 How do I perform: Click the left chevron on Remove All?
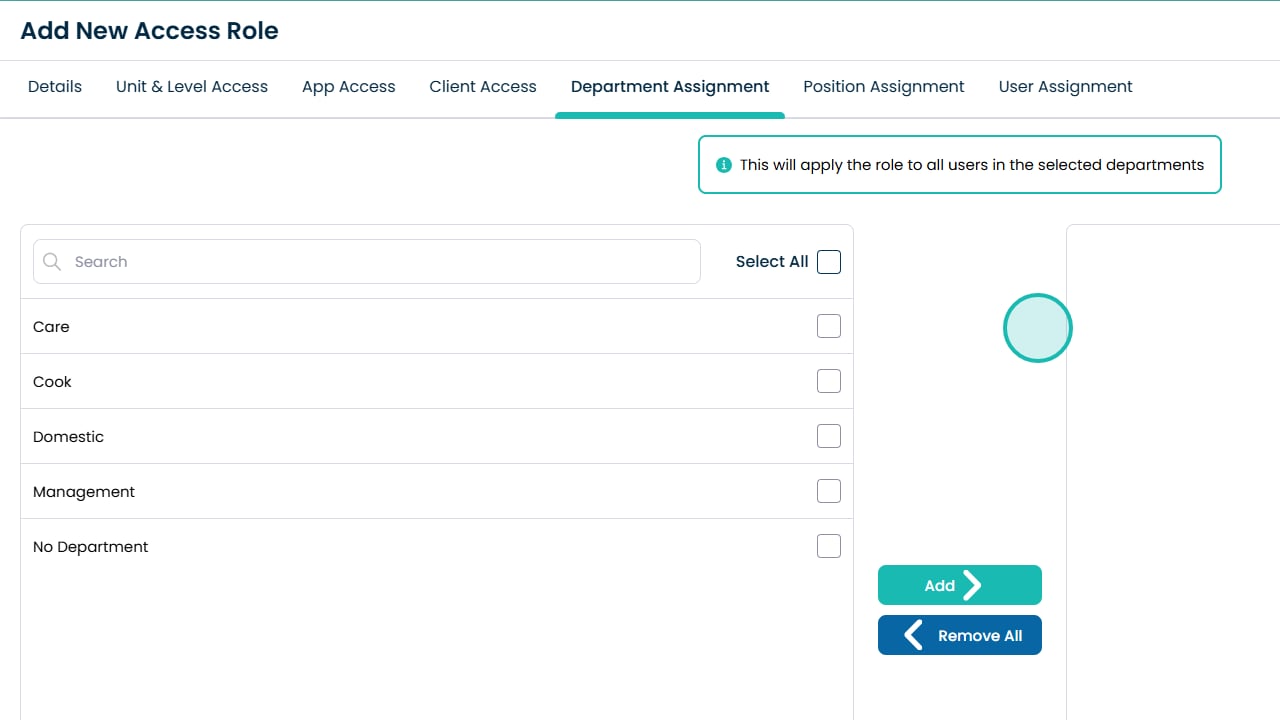point(913,635)
